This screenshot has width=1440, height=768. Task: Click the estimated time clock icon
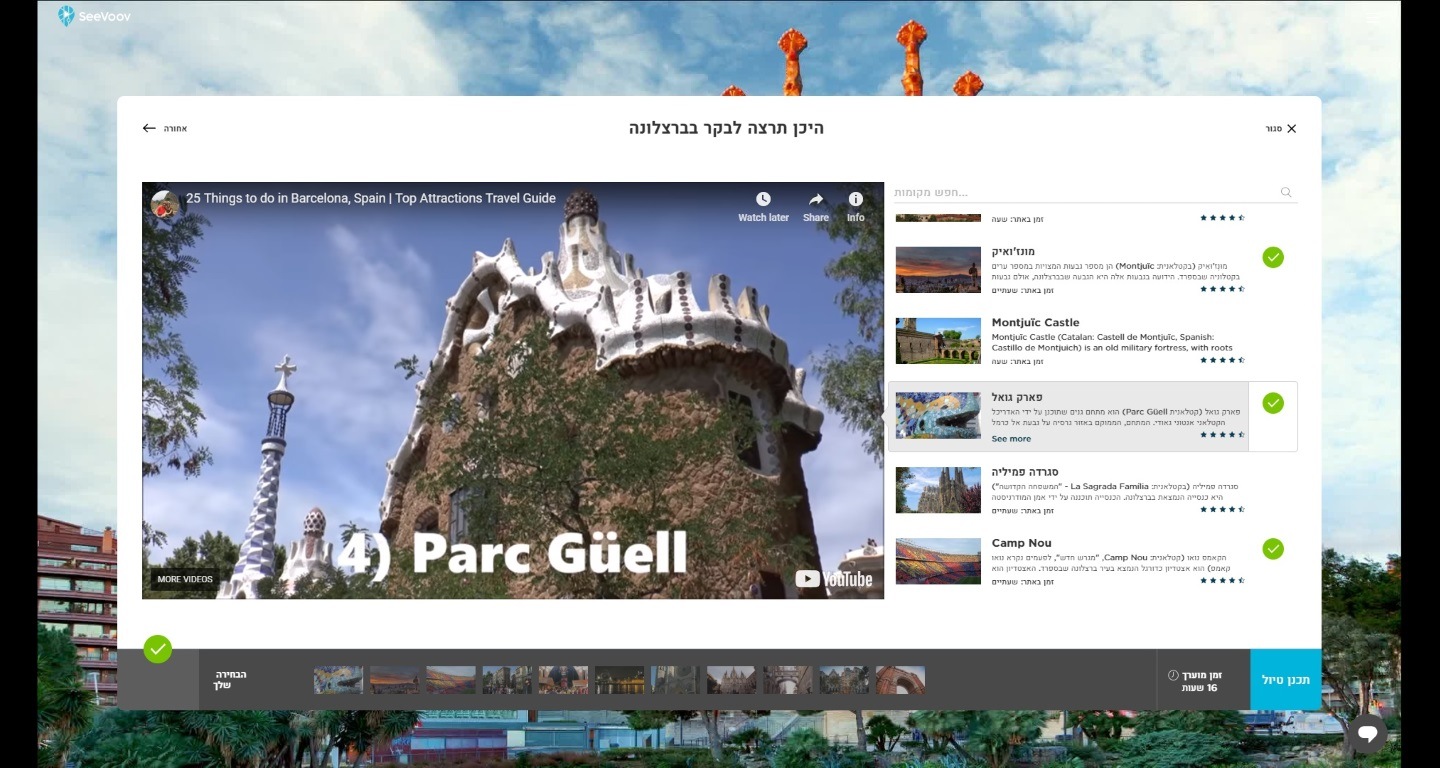(1173, 675)
